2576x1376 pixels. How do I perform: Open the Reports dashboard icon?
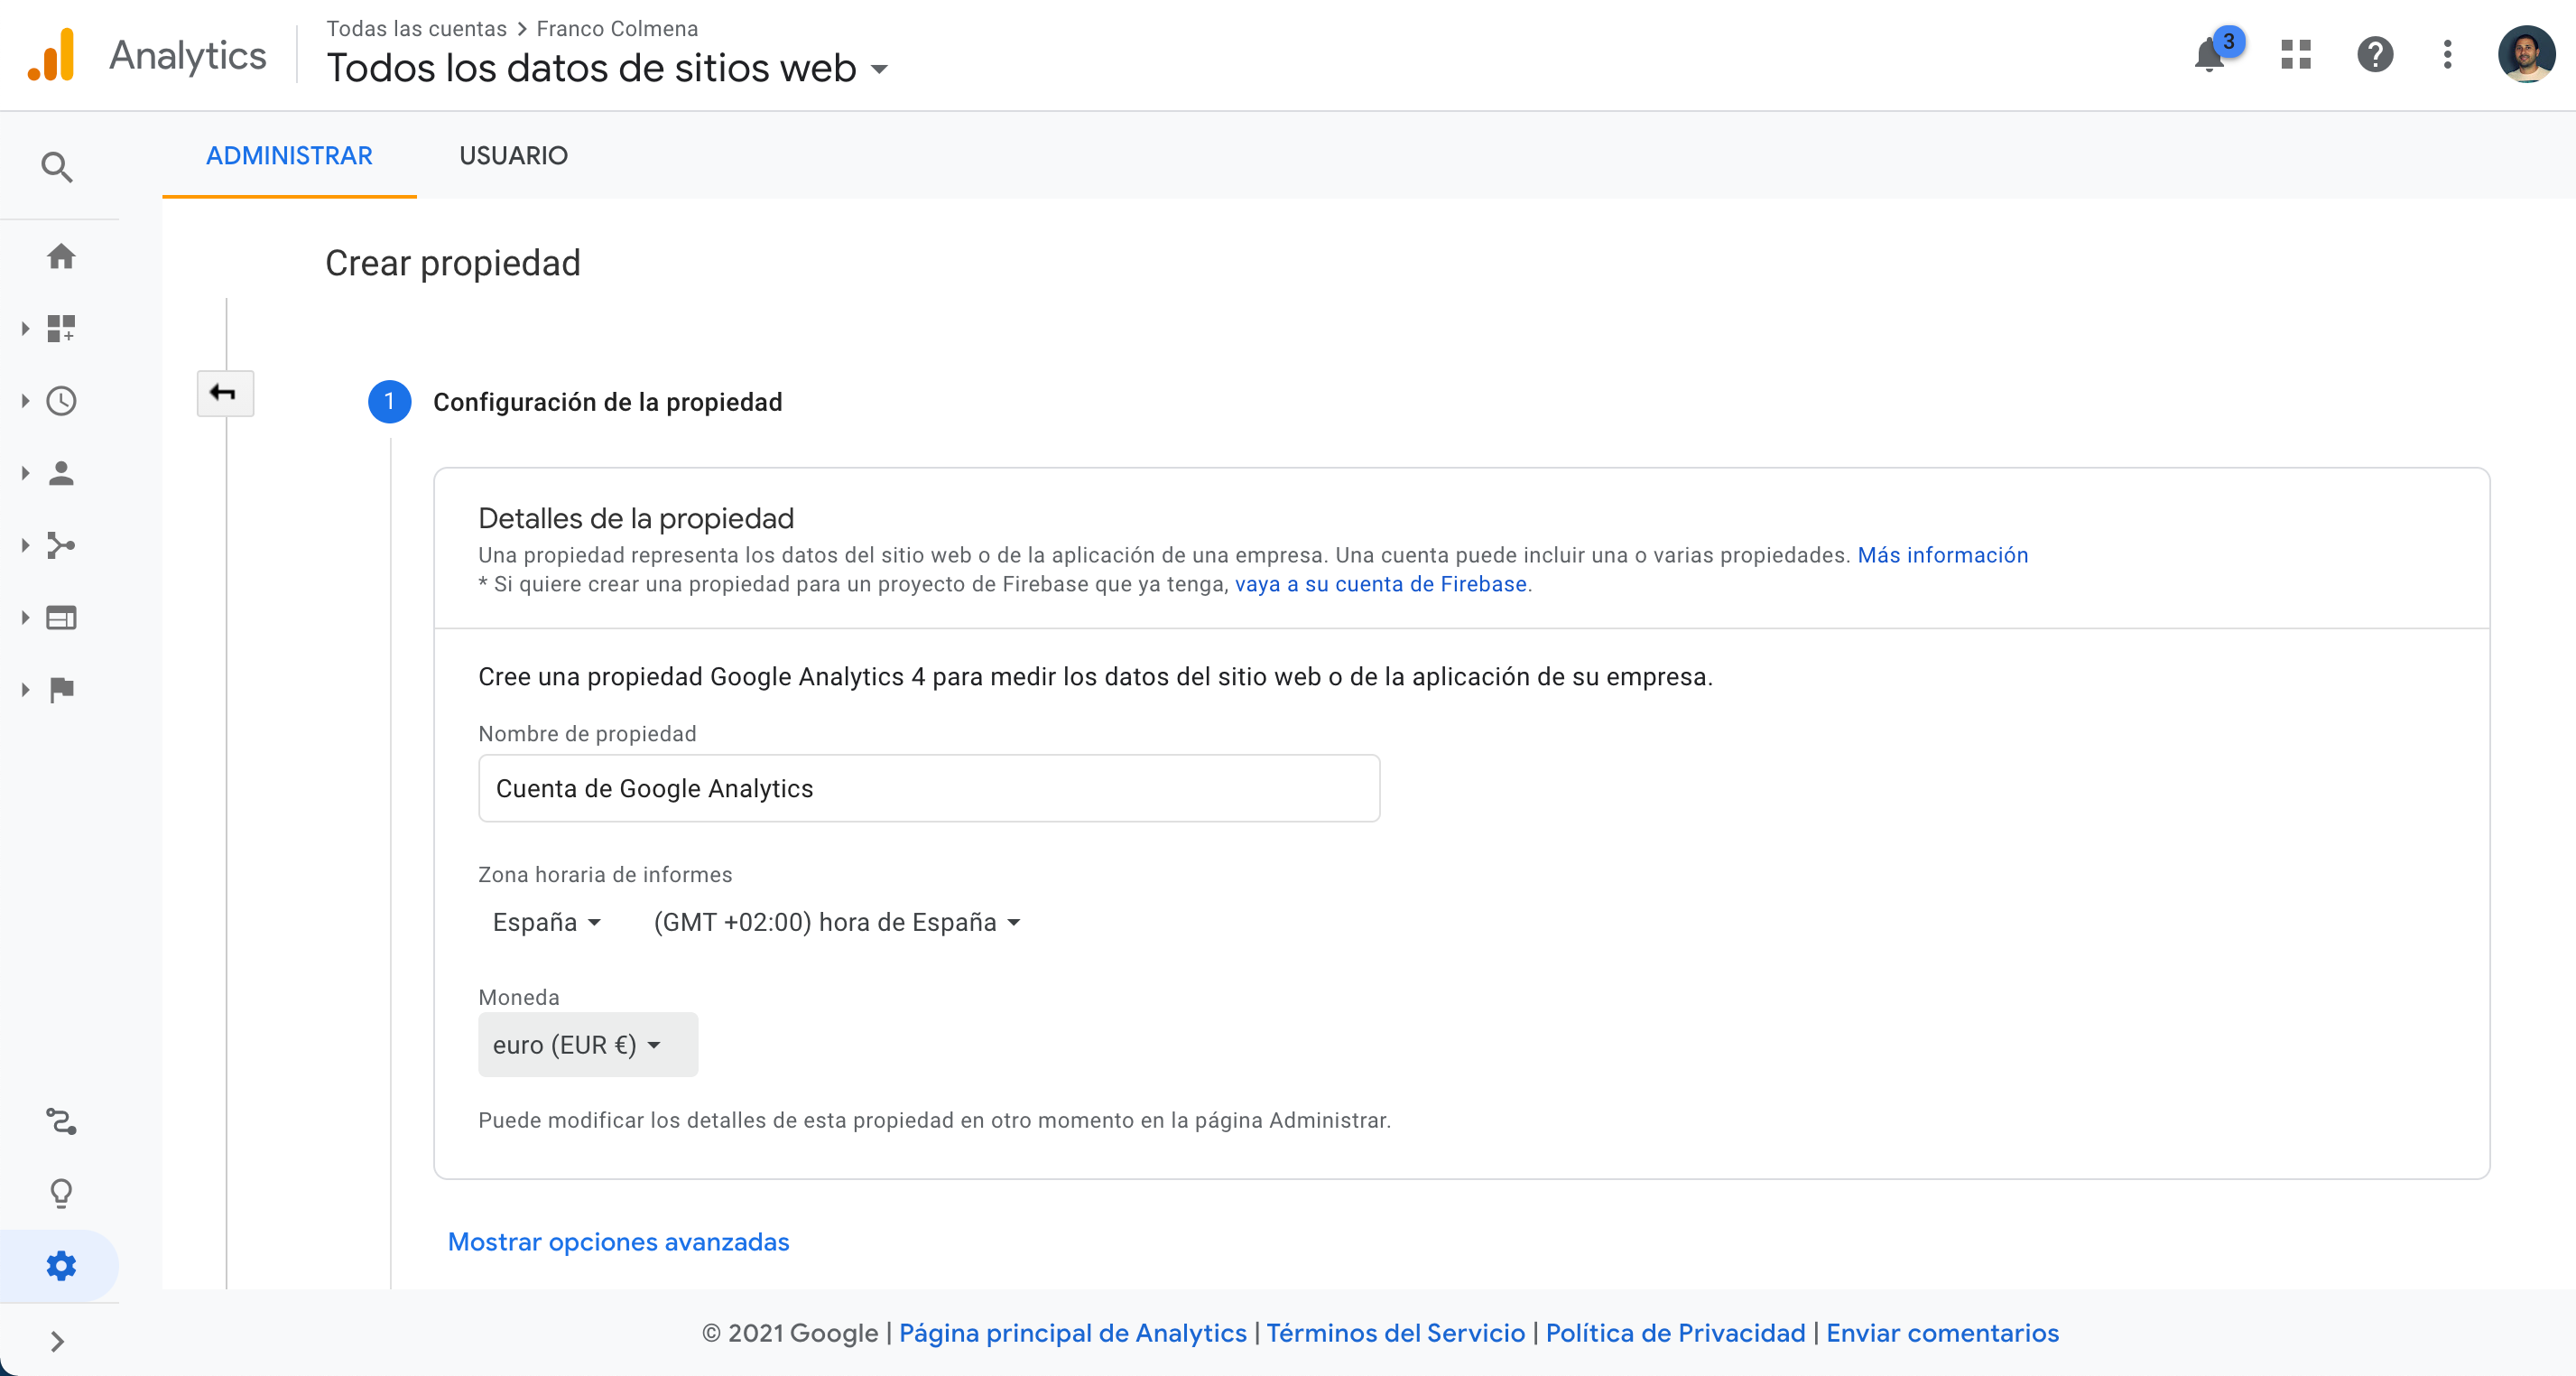tap(63, 329)
